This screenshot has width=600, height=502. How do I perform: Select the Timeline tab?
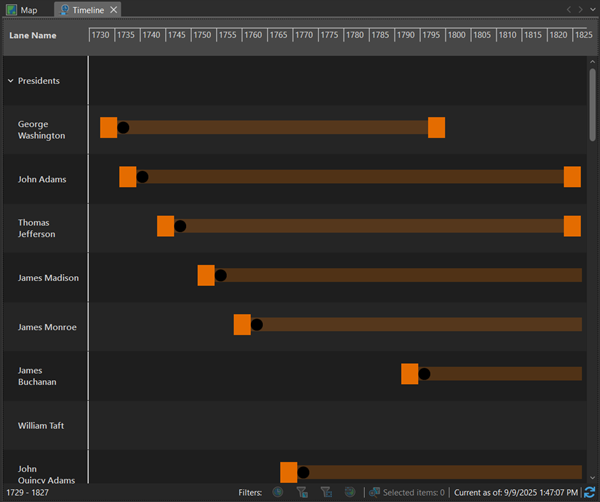pyautogui.click(x=88, y=10)
